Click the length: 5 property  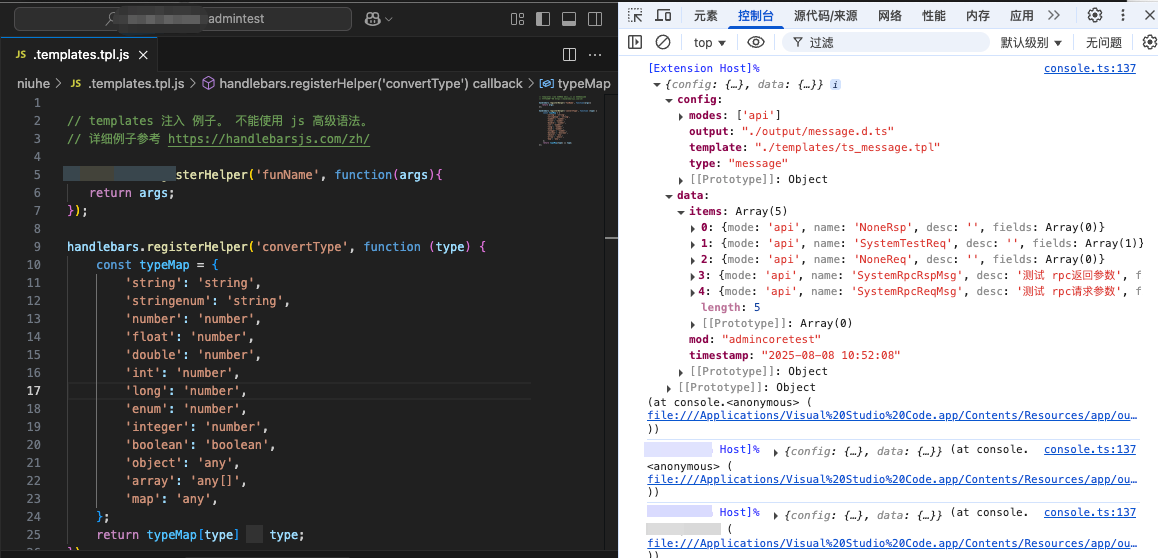point(730,308)
